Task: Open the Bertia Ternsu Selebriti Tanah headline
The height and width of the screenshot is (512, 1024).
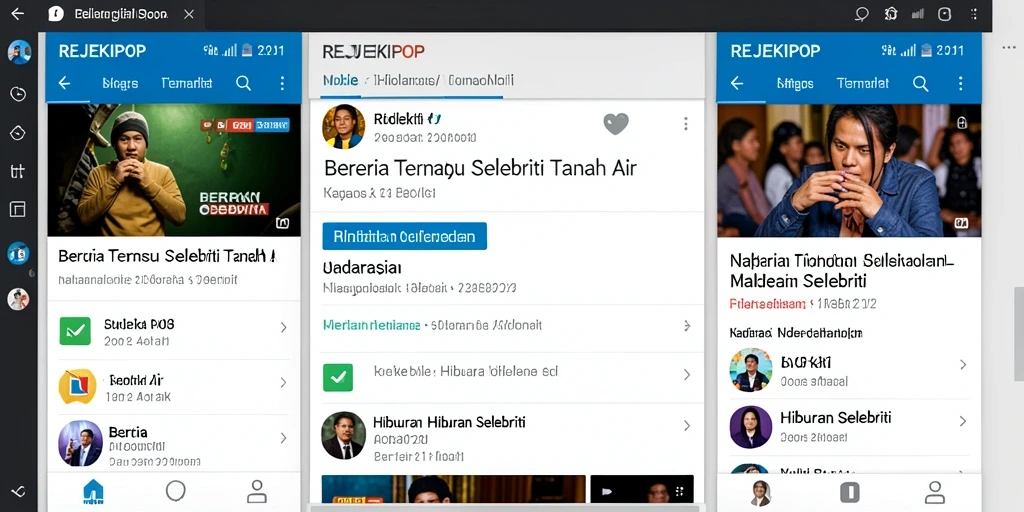Action: point(167,256)
